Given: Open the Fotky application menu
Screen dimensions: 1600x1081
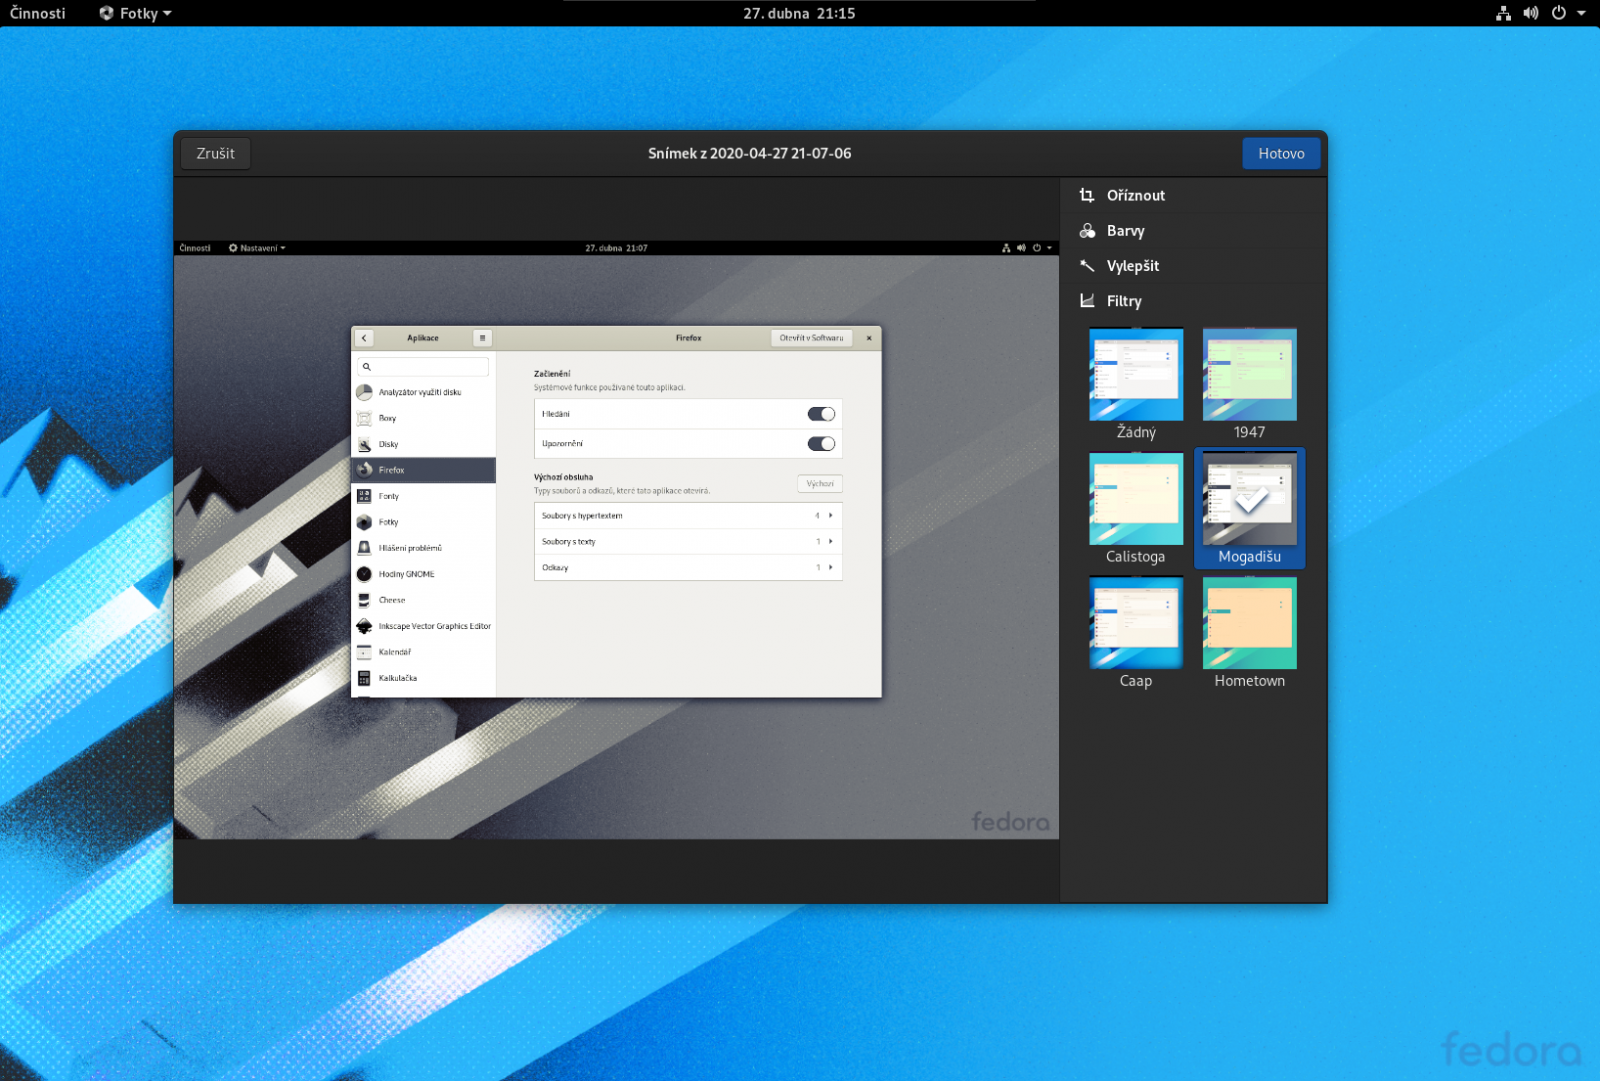Looking at the screenshot, I should click(x=134, y=13).
